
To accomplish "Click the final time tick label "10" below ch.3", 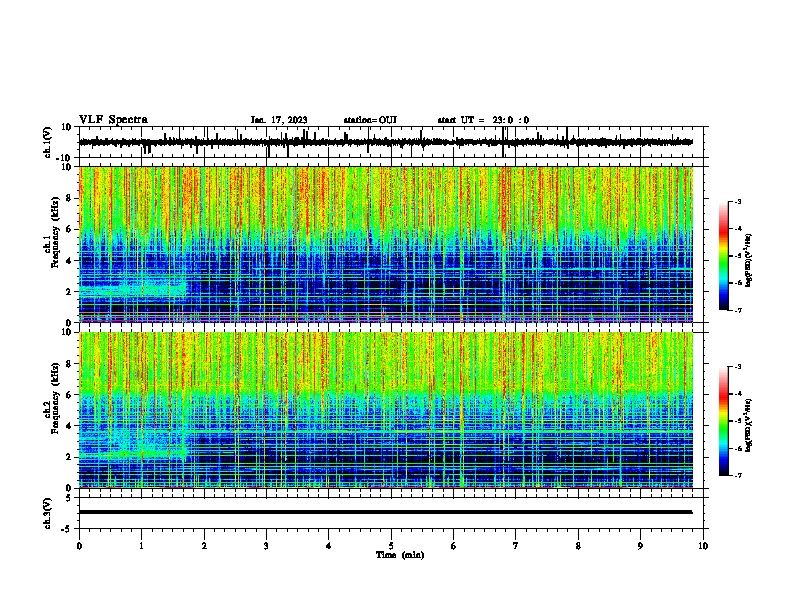I will (703, 546).
